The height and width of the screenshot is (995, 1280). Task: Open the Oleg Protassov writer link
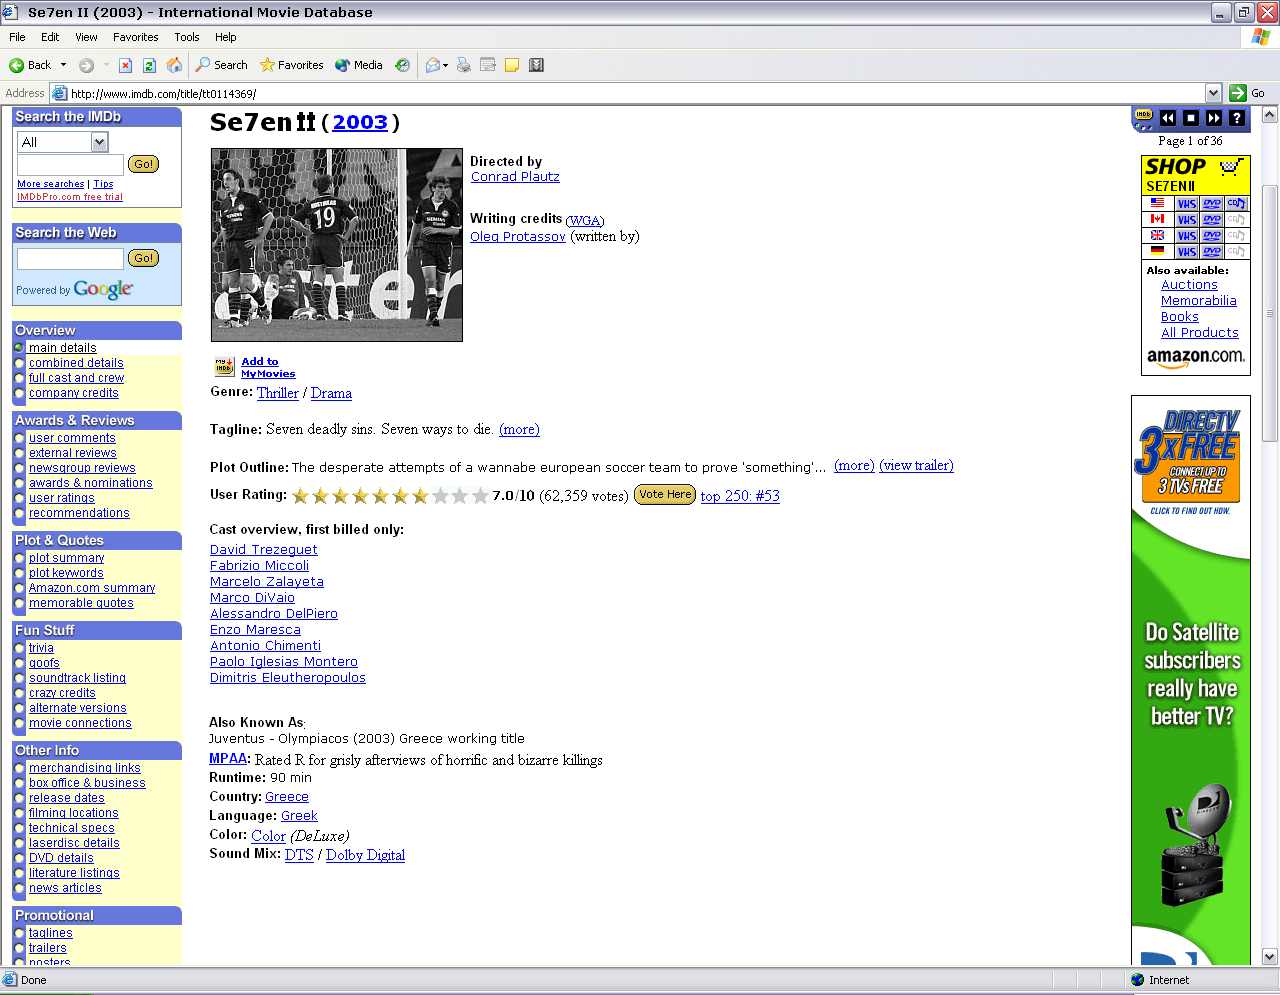point(518,237)
